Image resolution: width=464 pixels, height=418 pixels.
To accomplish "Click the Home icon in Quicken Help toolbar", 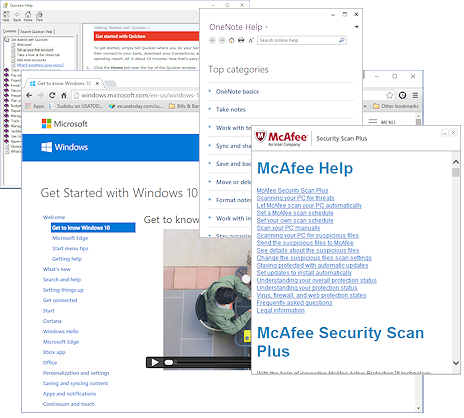I will 28,15.
